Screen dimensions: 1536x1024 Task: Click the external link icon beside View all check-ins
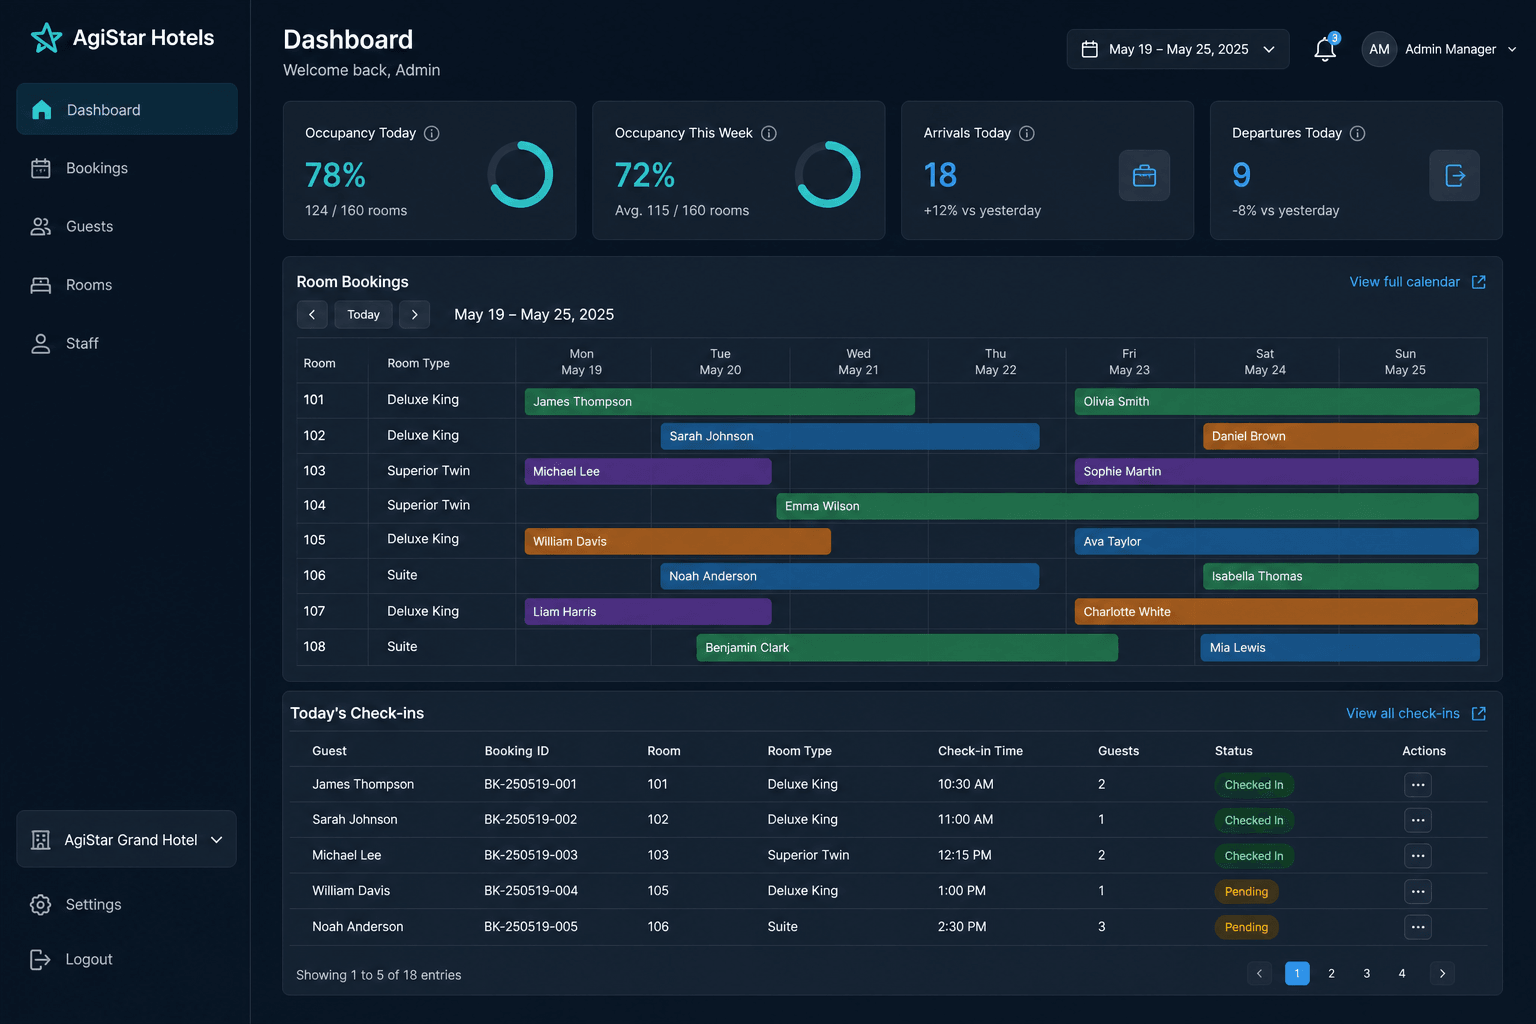pyautogui.click(x=1479, y=714)
